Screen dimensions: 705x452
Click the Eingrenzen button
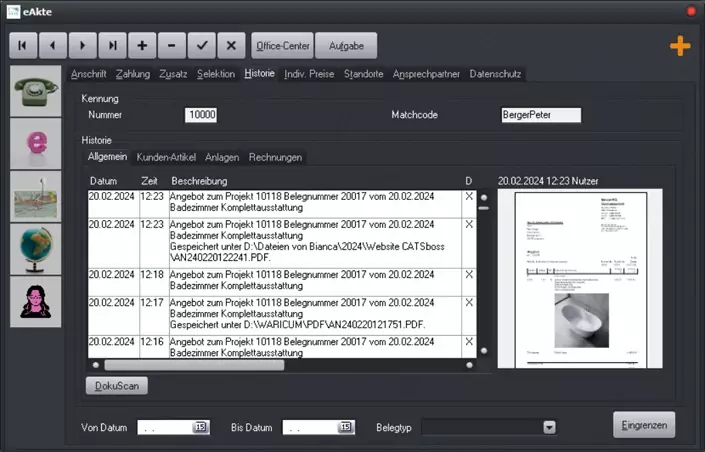click(644, 425)
